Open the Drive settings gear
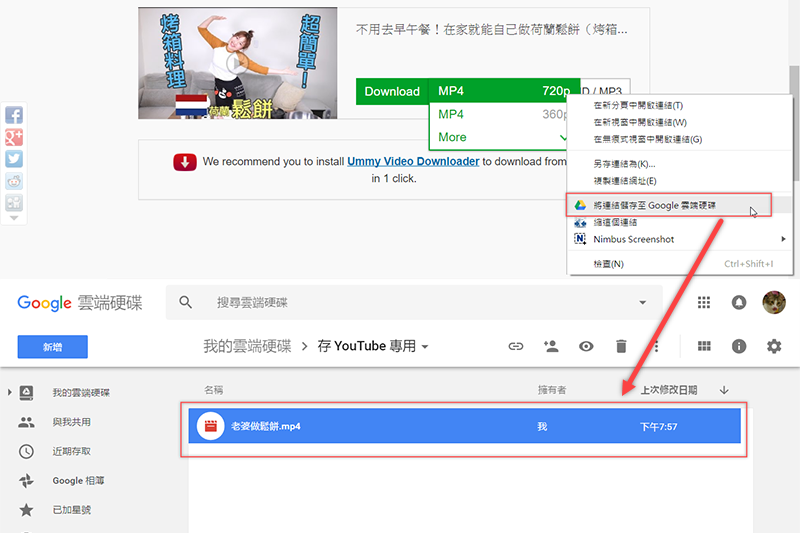This screenshot has width=800, height=533. click(774, 346)
